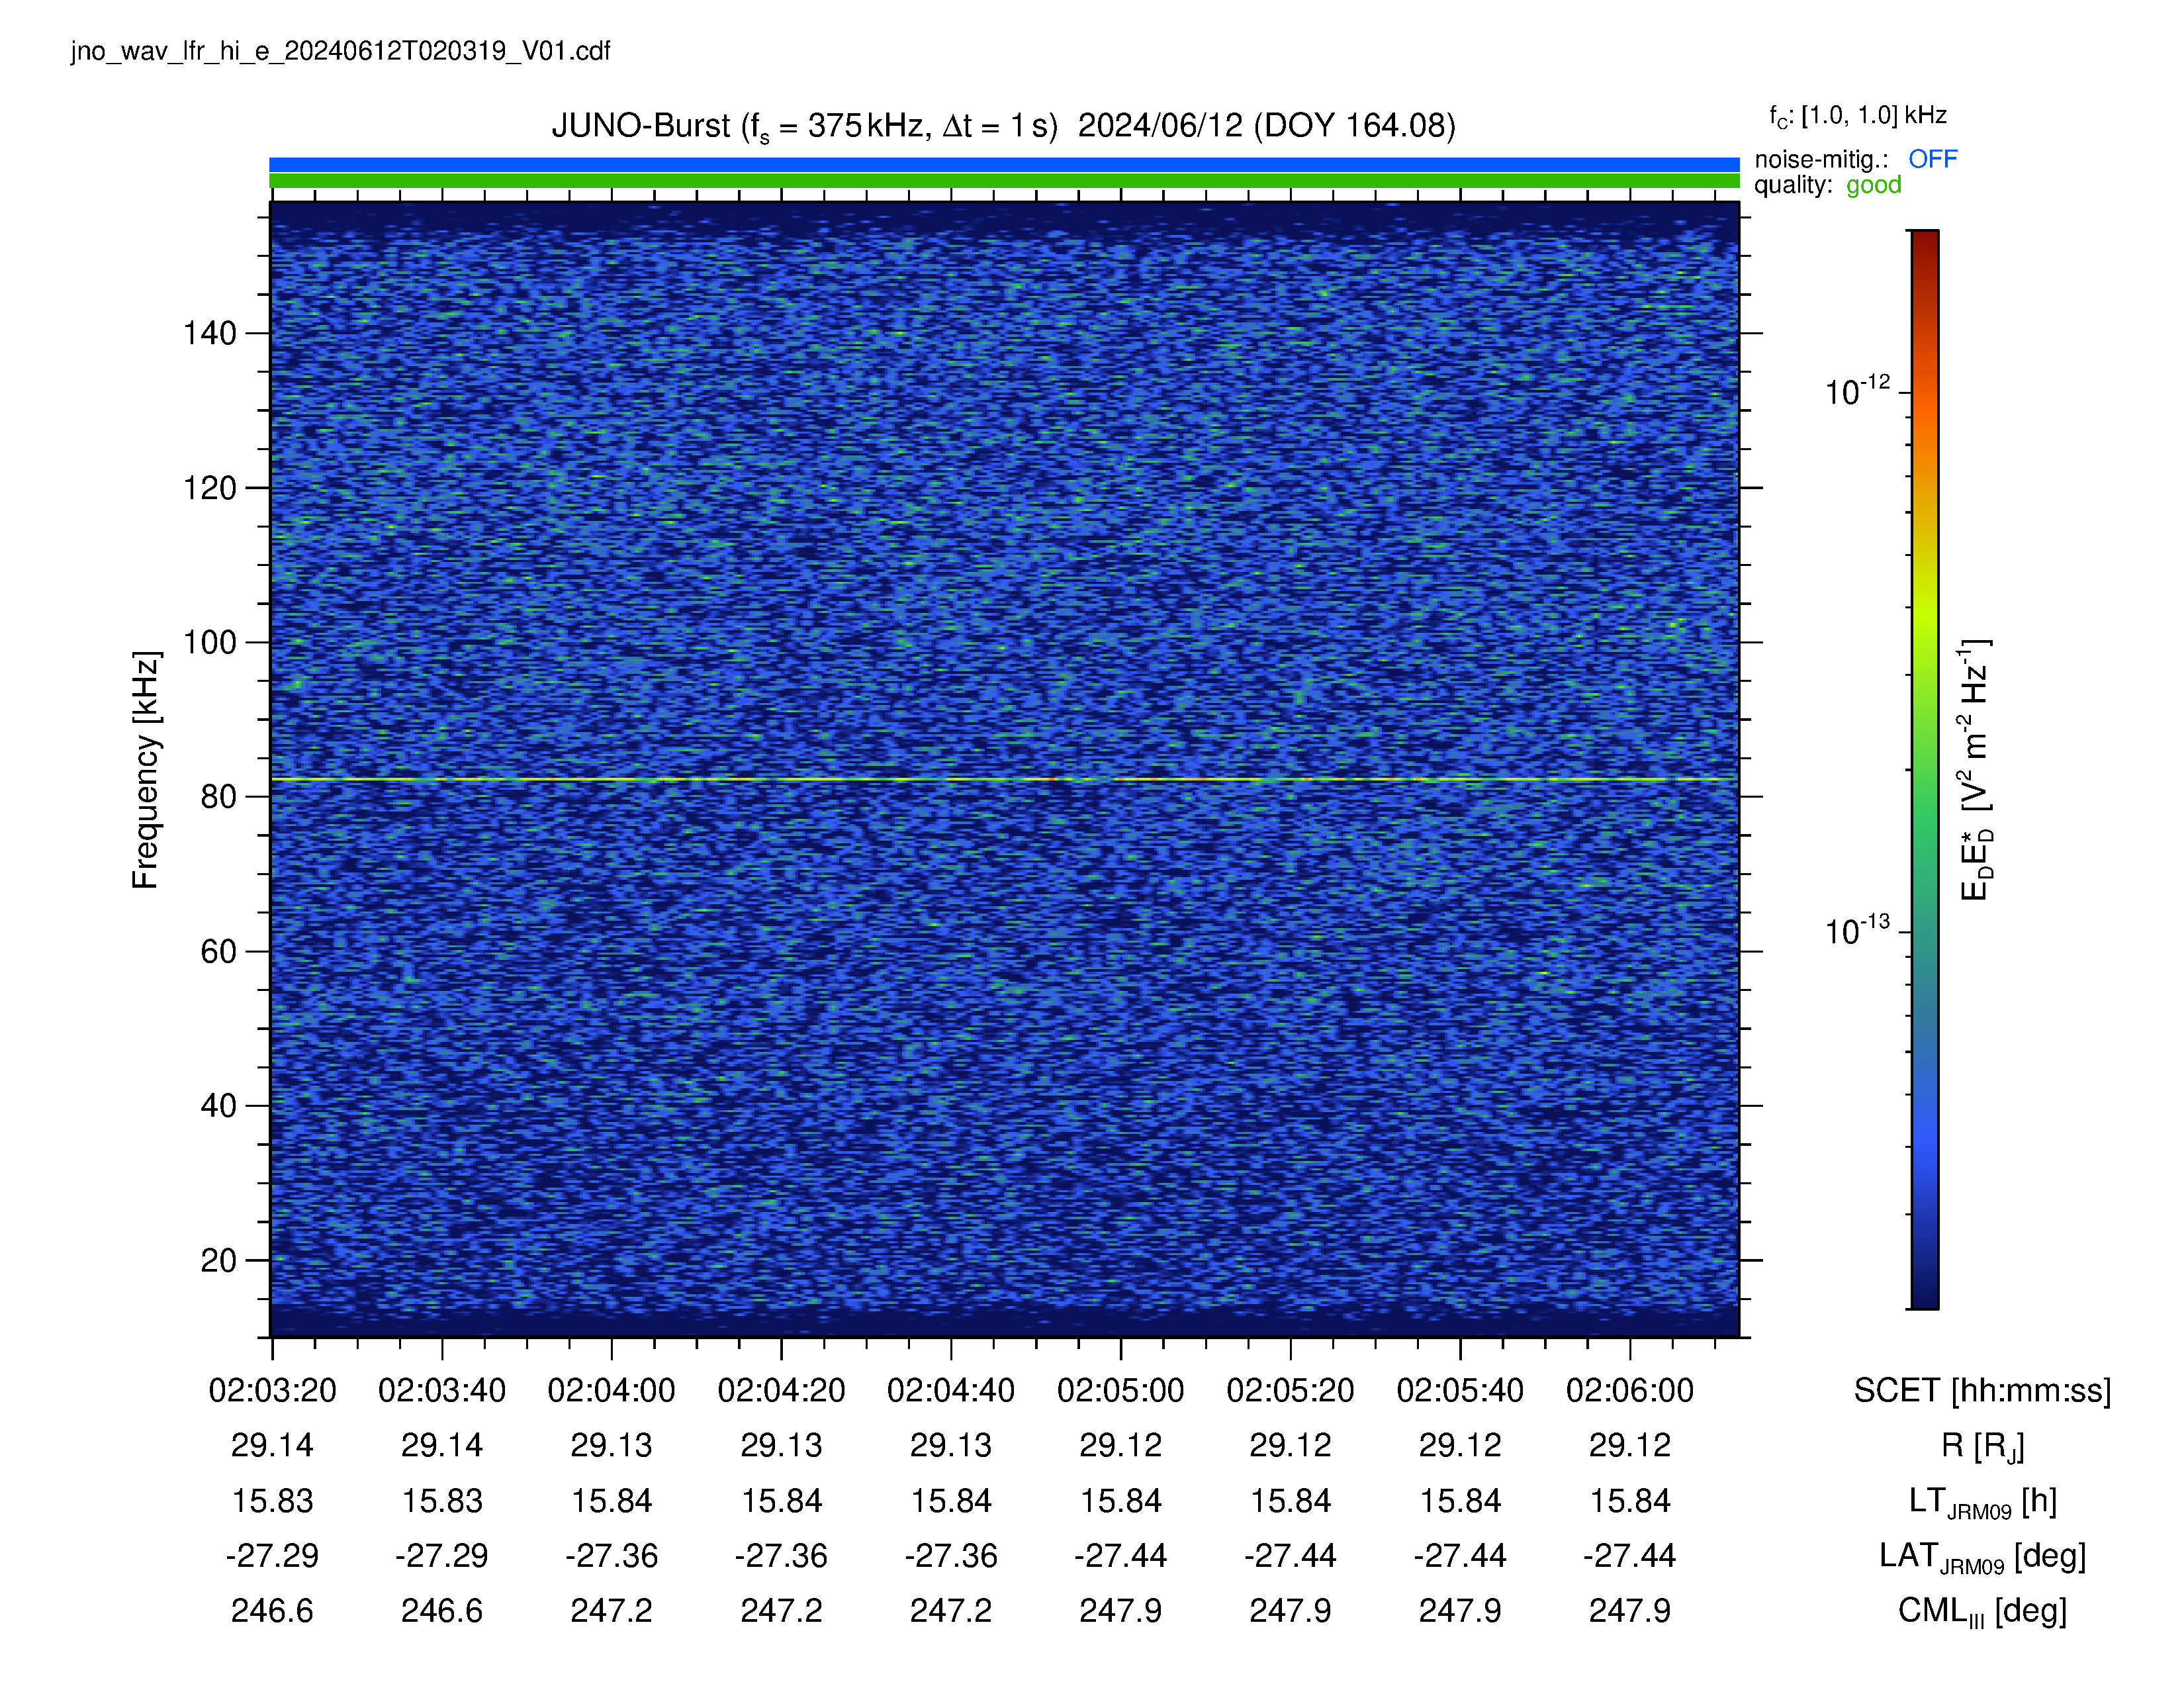
Task: Click the 140 kHz tick label
Action: point(210,333)
